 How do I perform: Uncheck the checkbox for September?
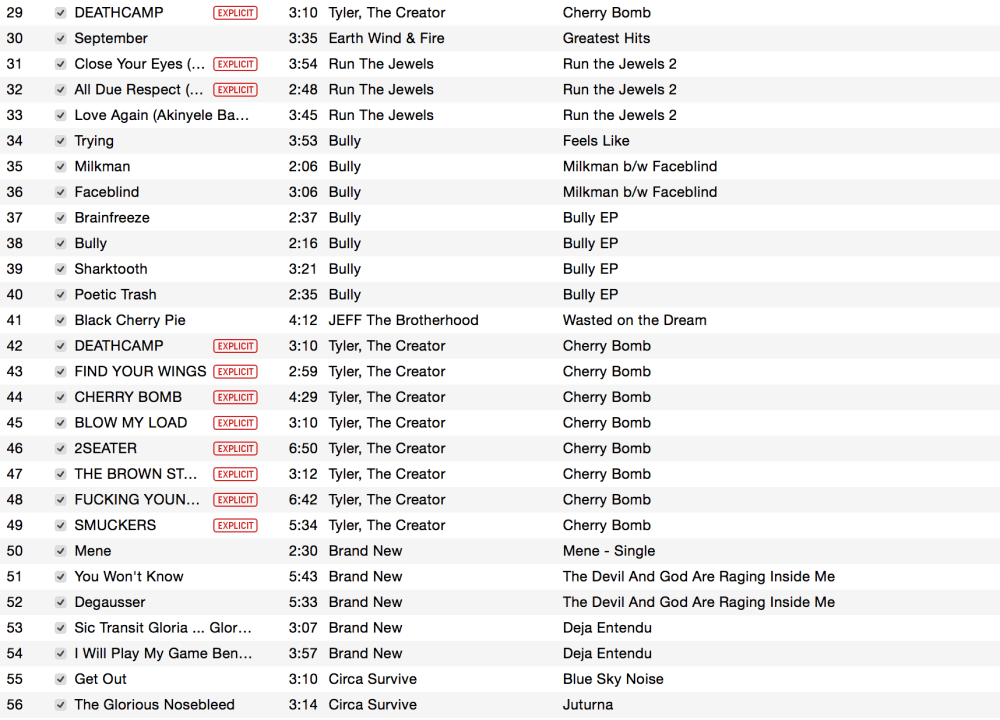(x=61, y=39)
